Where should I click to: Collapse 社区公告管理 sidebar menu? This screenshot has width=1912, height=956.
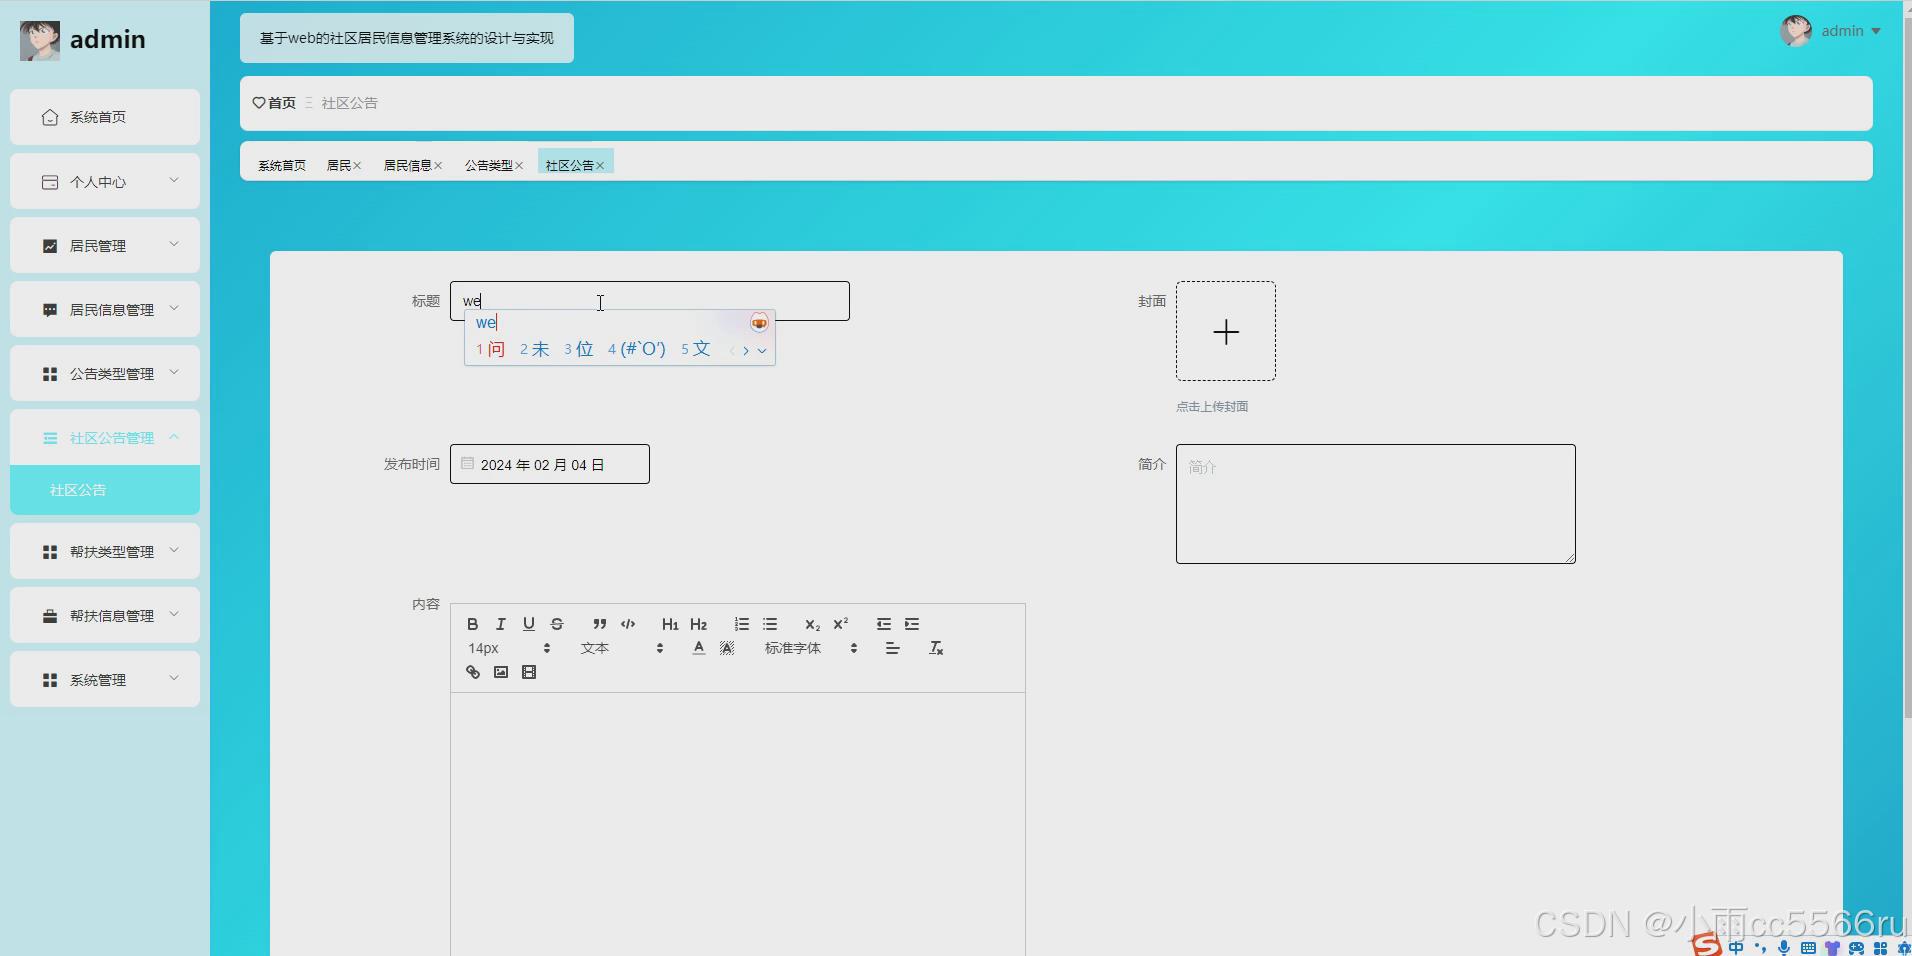pyautogui.click(x=105, y=437)
